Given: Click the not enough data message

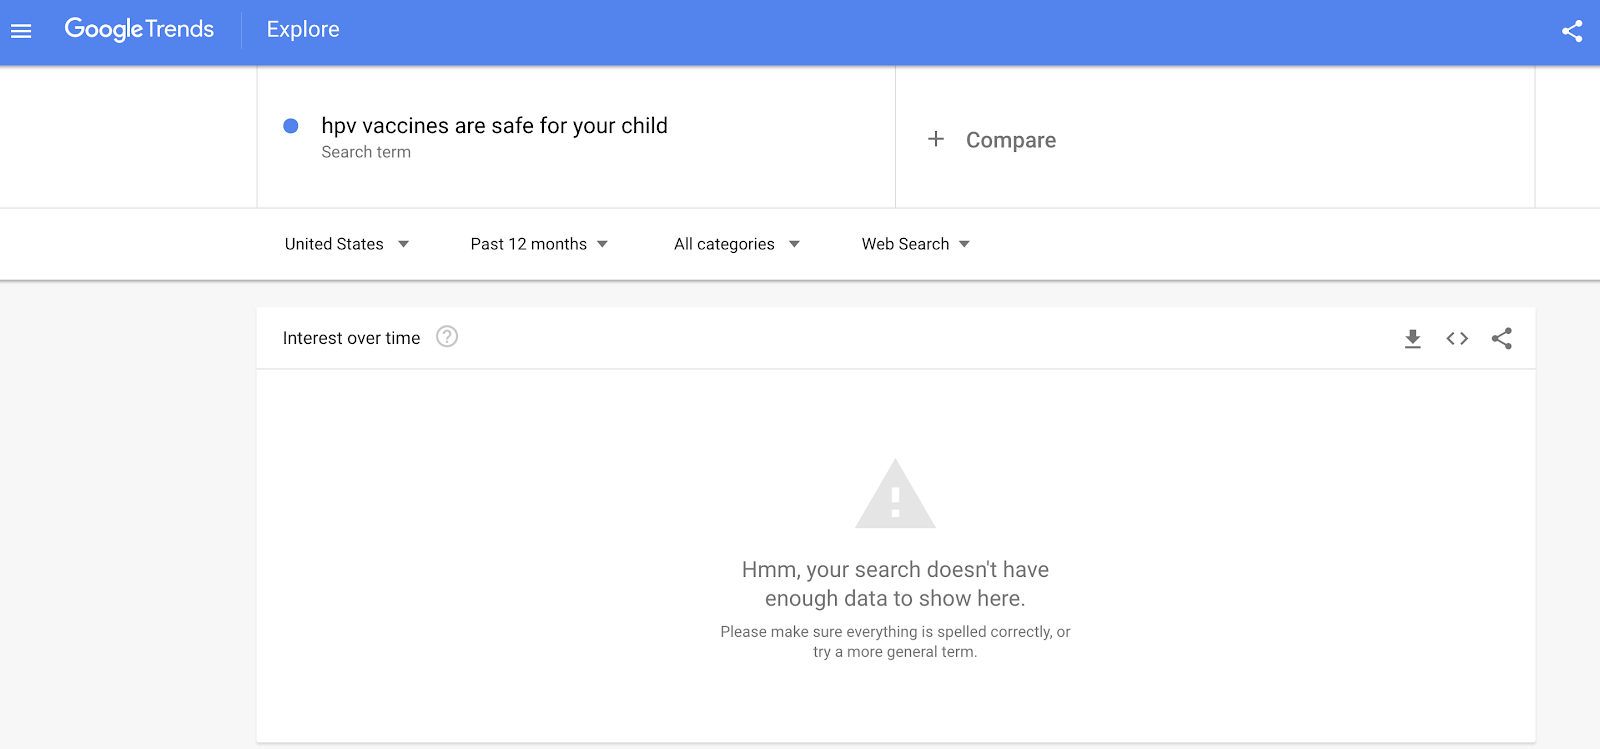Looking at the screenshot, I should (x=895, y=584).
